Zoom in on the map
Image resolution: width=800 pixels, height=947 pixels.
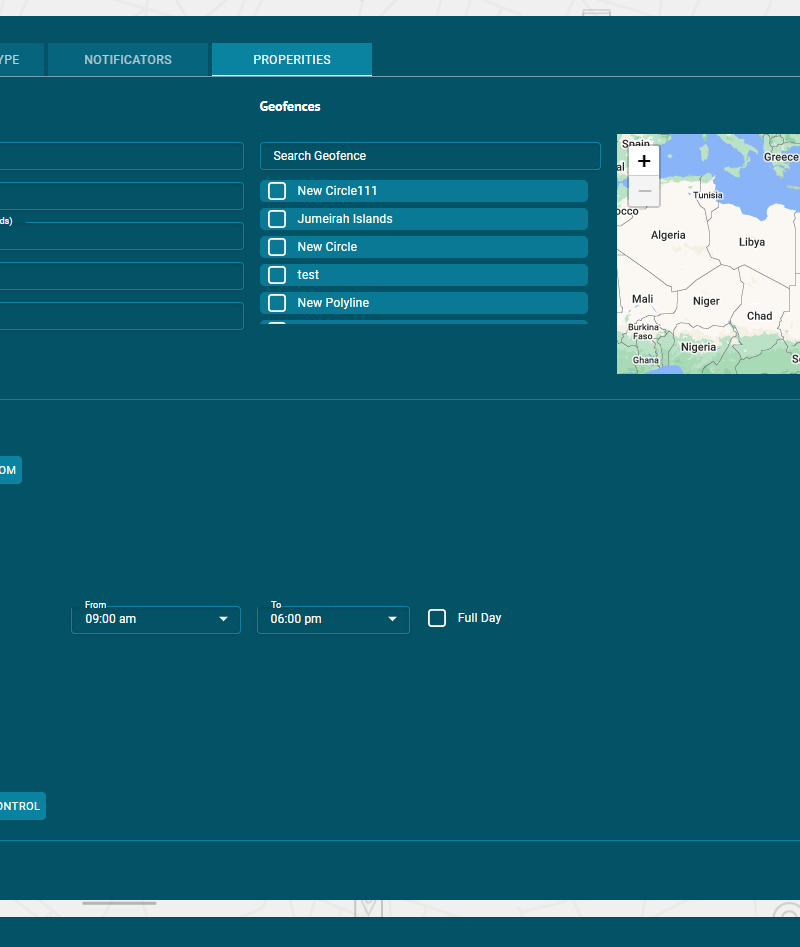point(644,161)
